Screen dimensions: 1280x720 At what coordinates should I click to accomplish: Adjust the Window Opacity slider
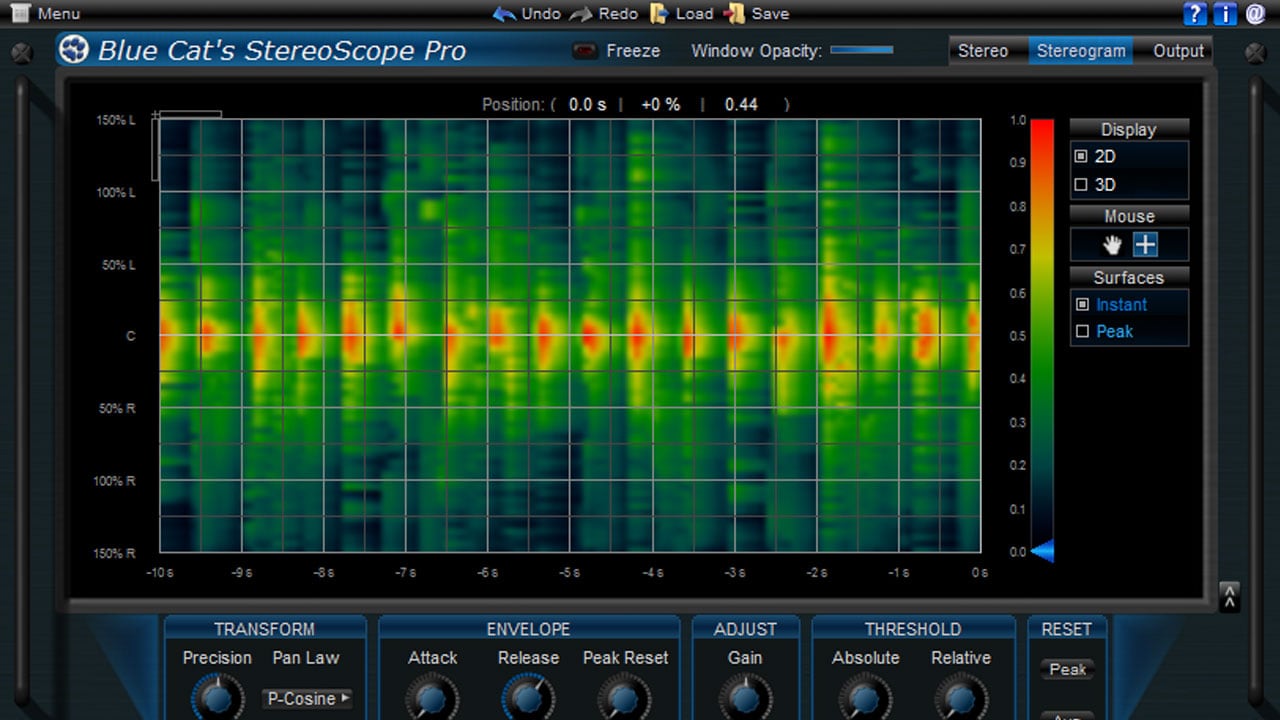pyautogui.click(x=862, y=49)
